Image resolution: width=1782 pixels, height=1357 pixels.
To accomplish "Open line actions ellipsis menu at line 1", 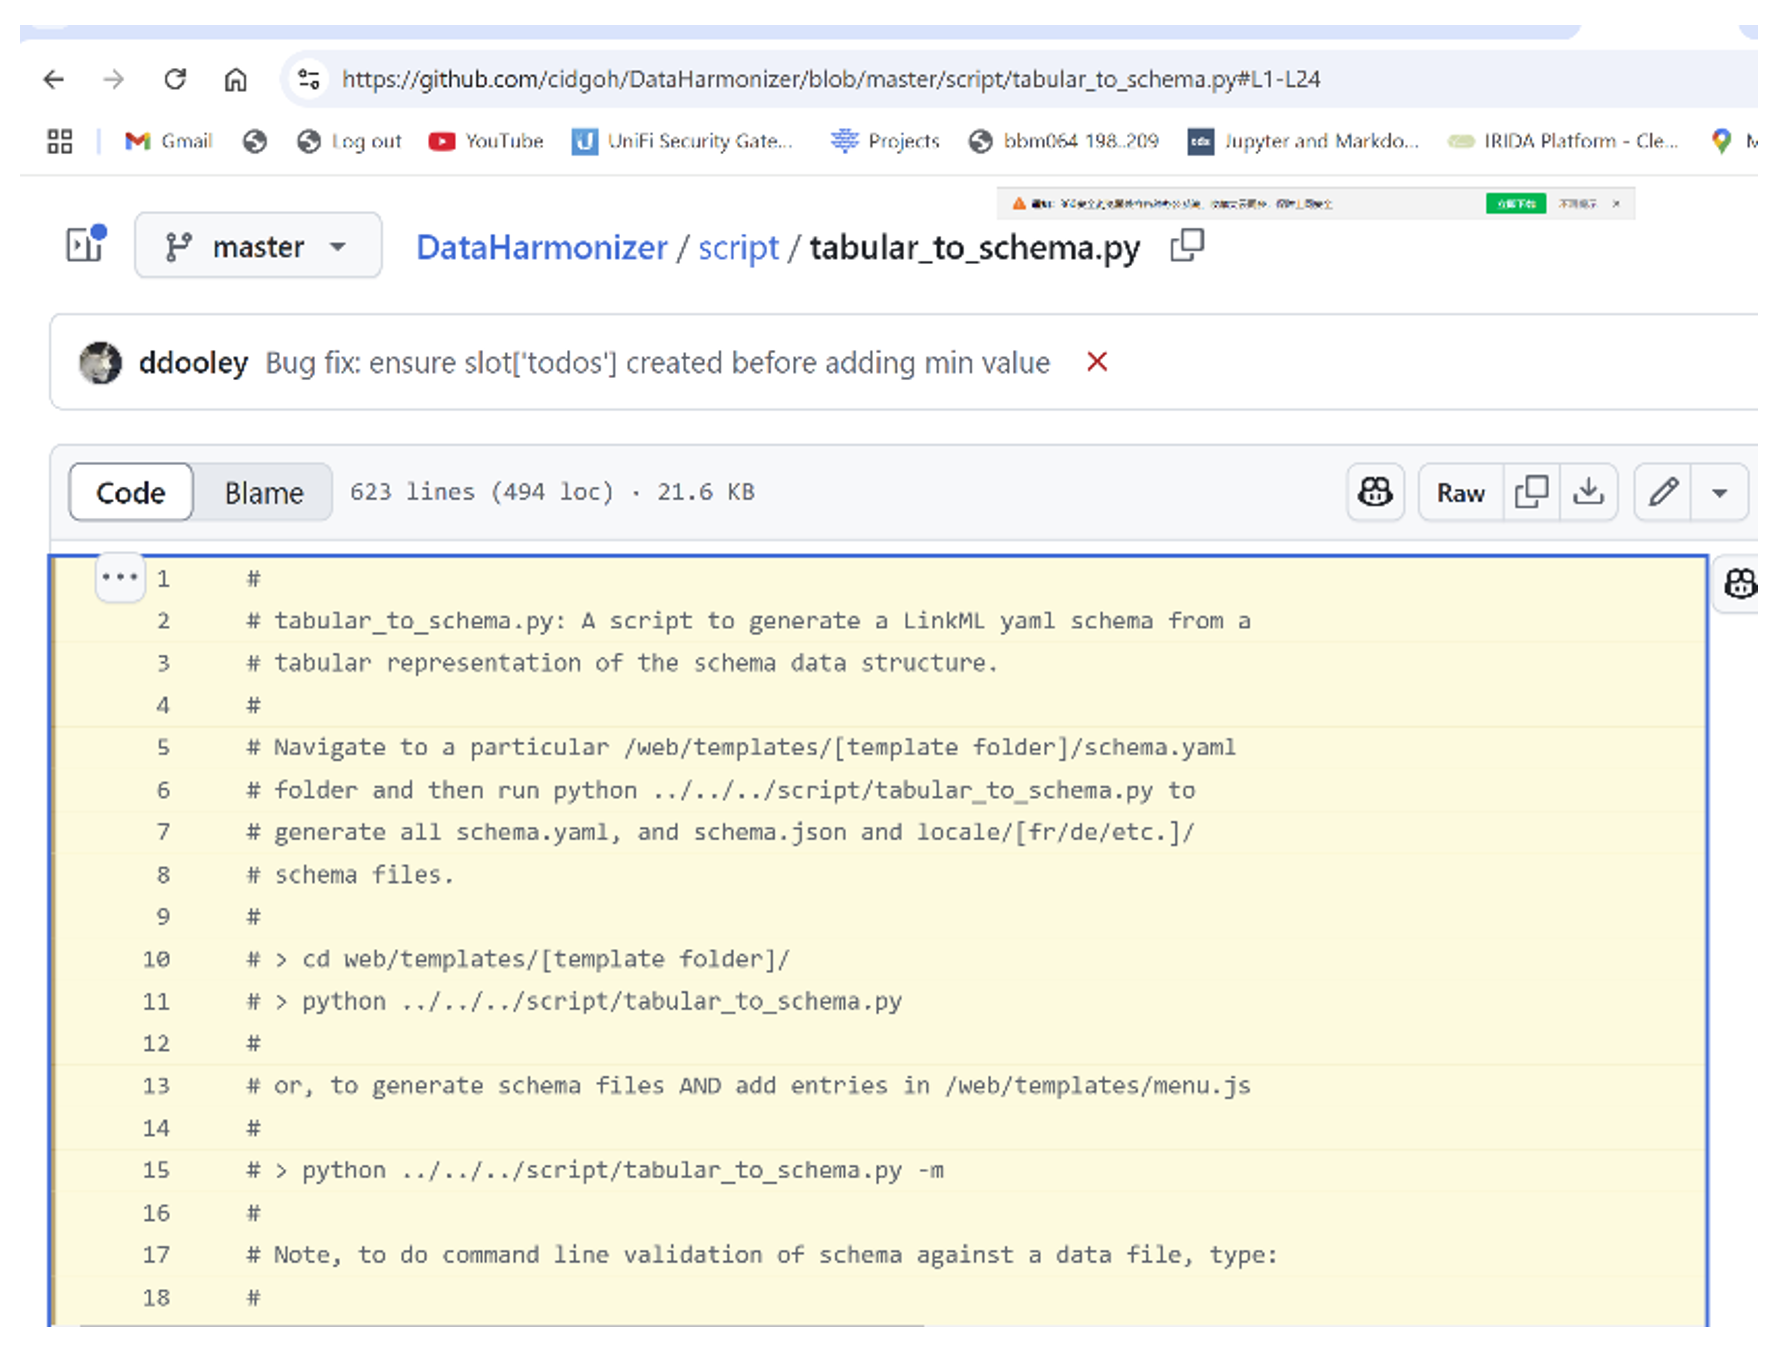I will click(x=120, y=577).
